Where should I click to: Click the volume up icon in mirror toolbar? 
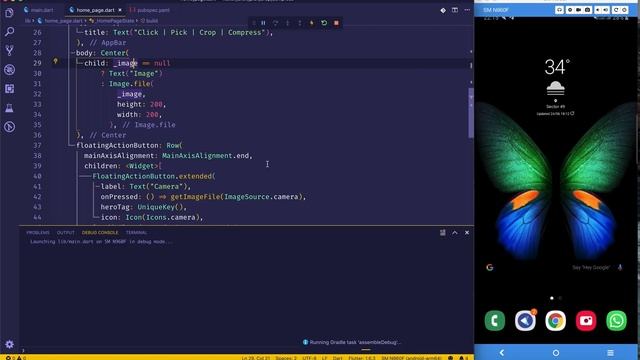coord(606,10)
